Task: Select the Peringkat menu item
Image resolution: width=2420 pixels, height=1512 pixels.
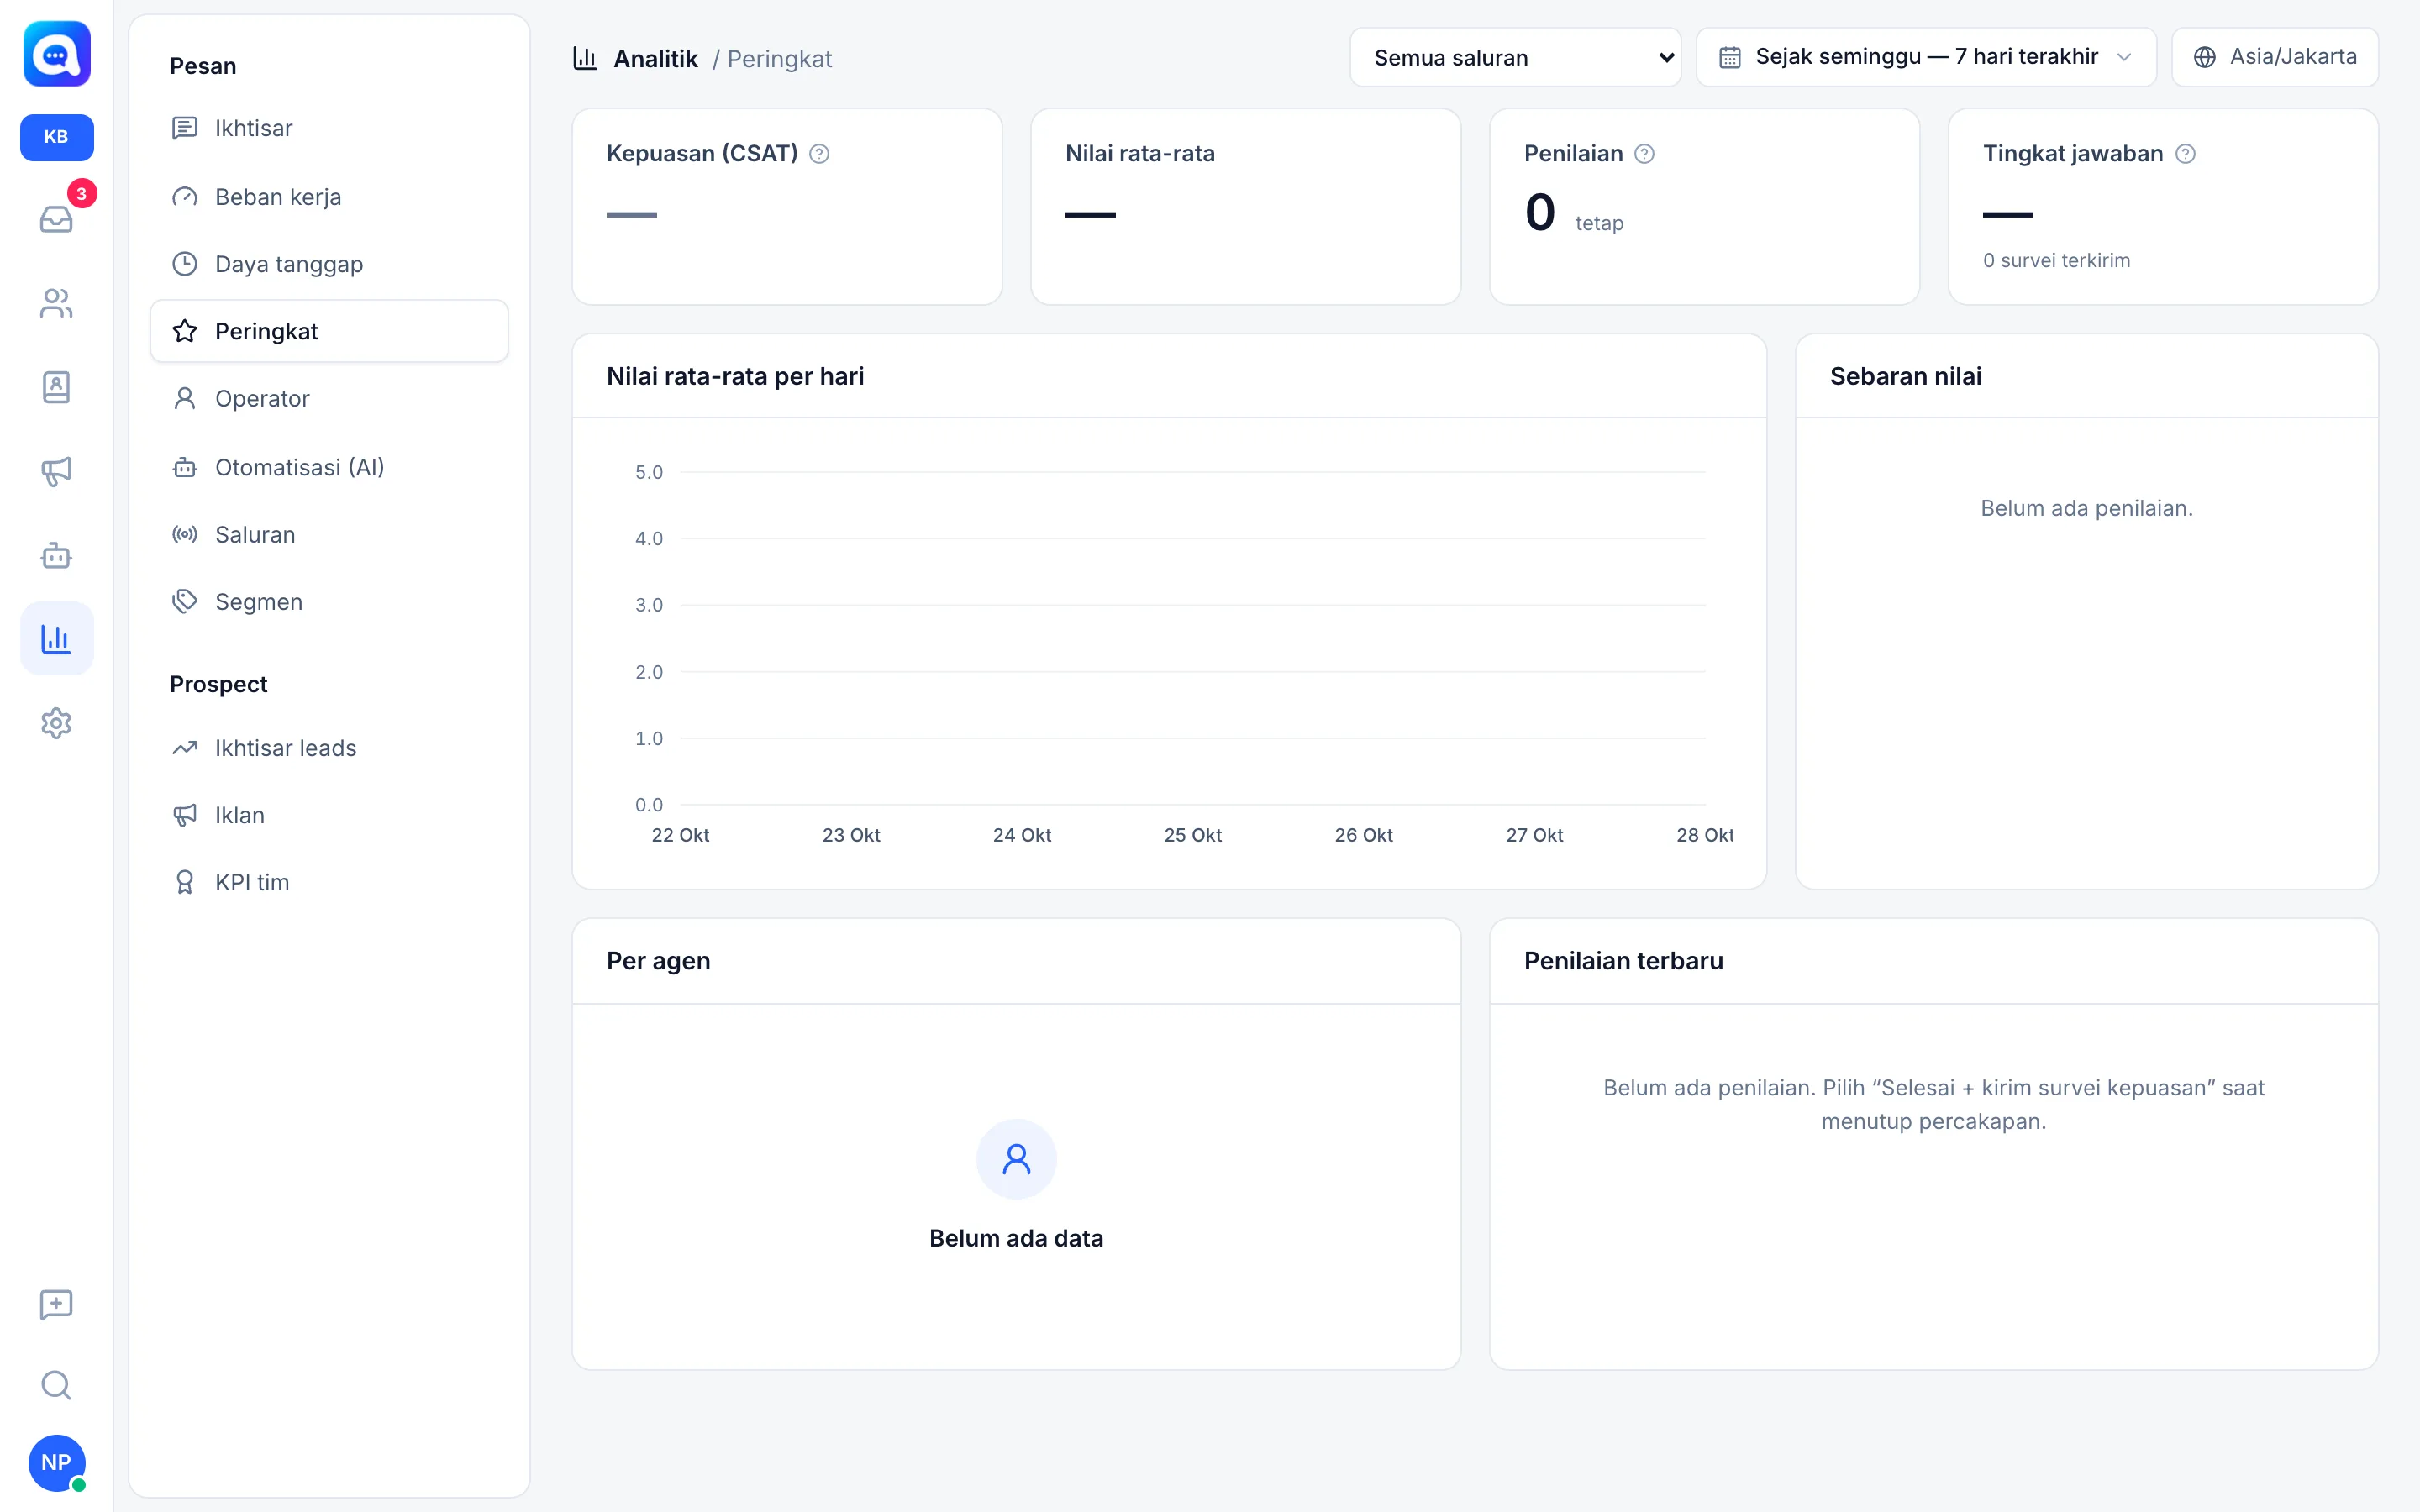Action: [x=329, y=331]
